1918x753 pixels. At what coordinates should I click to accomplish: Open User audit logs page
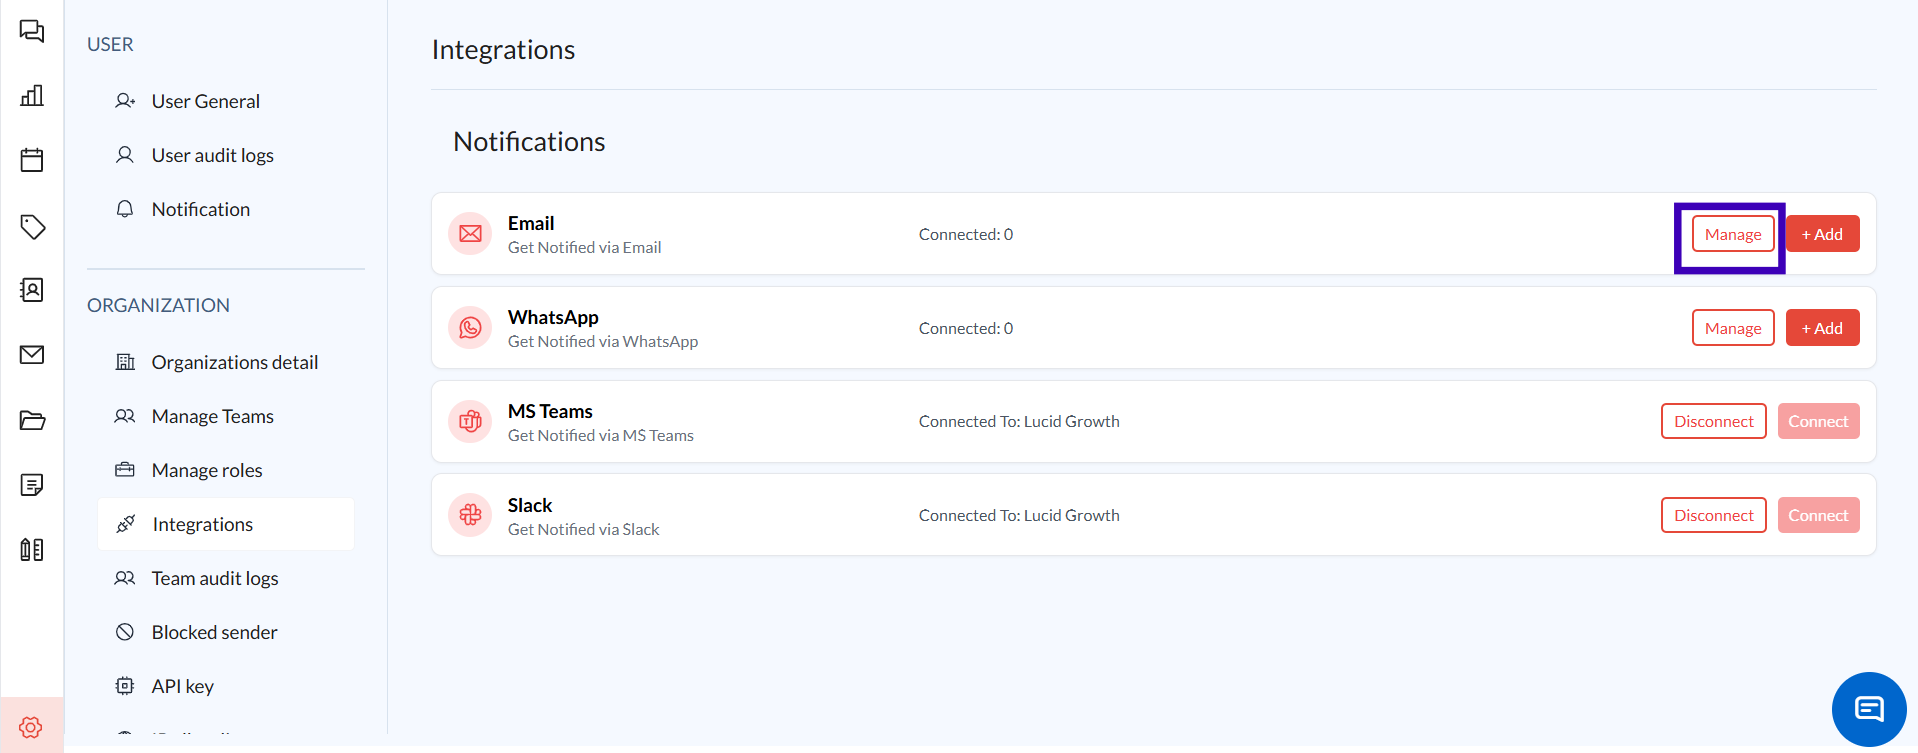tap(212, 155)
